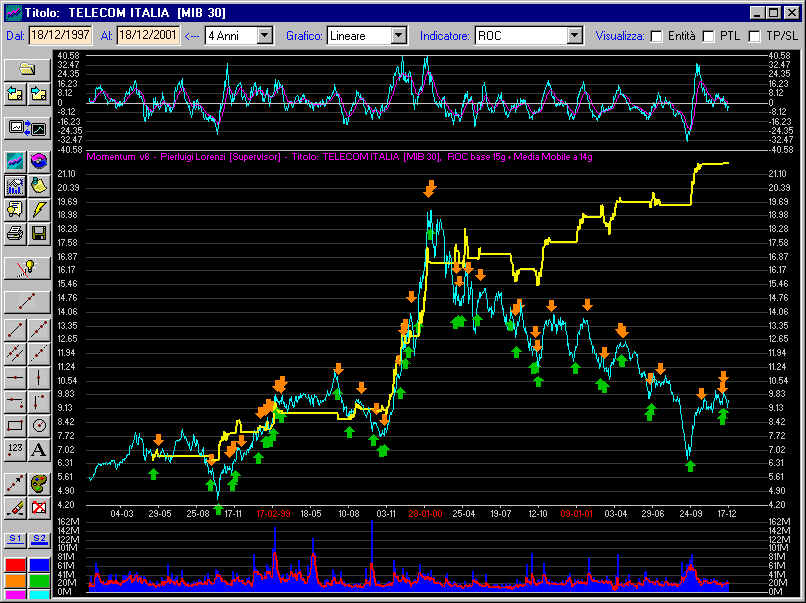Click the light bulb trendline icon
The width and height of the screenshot is (806, 603).
(27, 268)
